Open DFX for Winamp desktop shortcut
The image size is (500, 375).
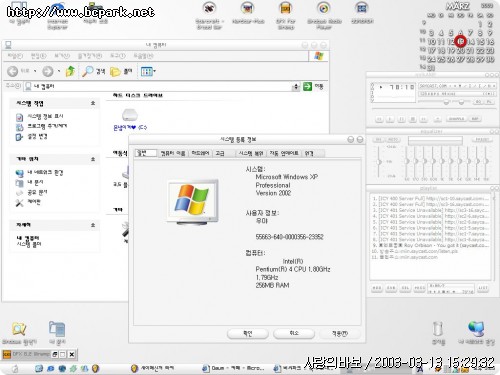(286, 15)
